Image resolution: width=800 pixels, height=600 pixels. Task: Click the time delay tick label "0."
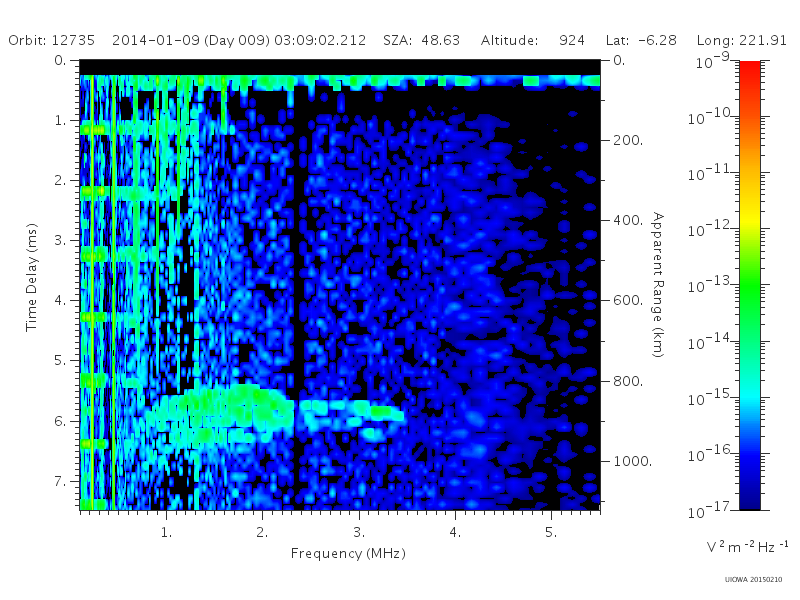60,60
